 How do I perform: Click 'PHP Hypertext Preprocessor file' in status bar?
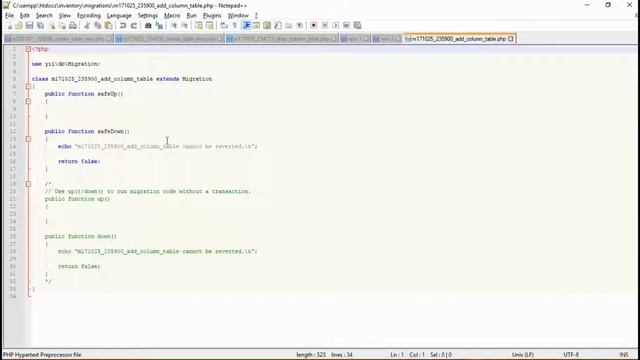coord(42,355)
